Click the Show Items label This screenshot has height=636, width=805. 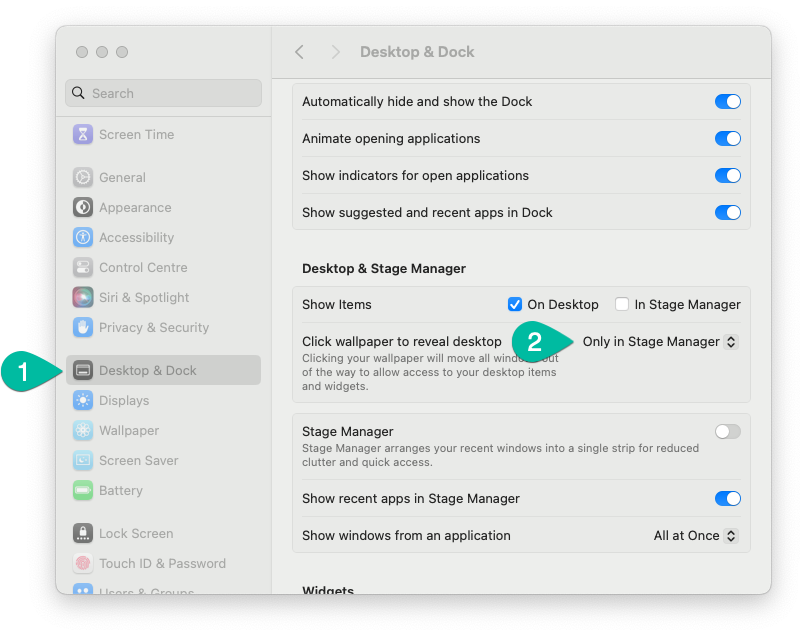336,304
